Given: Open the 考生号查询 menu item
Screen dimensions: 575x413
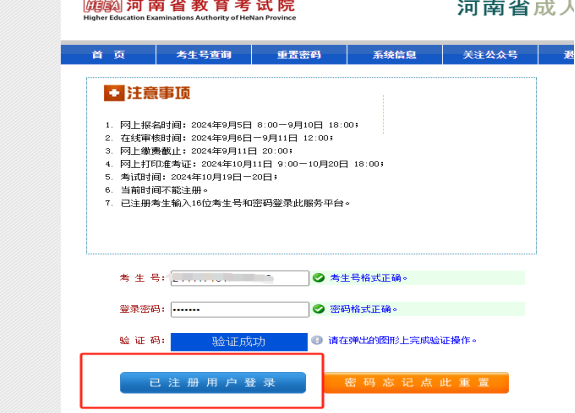Looking at the screenshot, I should (204, 55).
